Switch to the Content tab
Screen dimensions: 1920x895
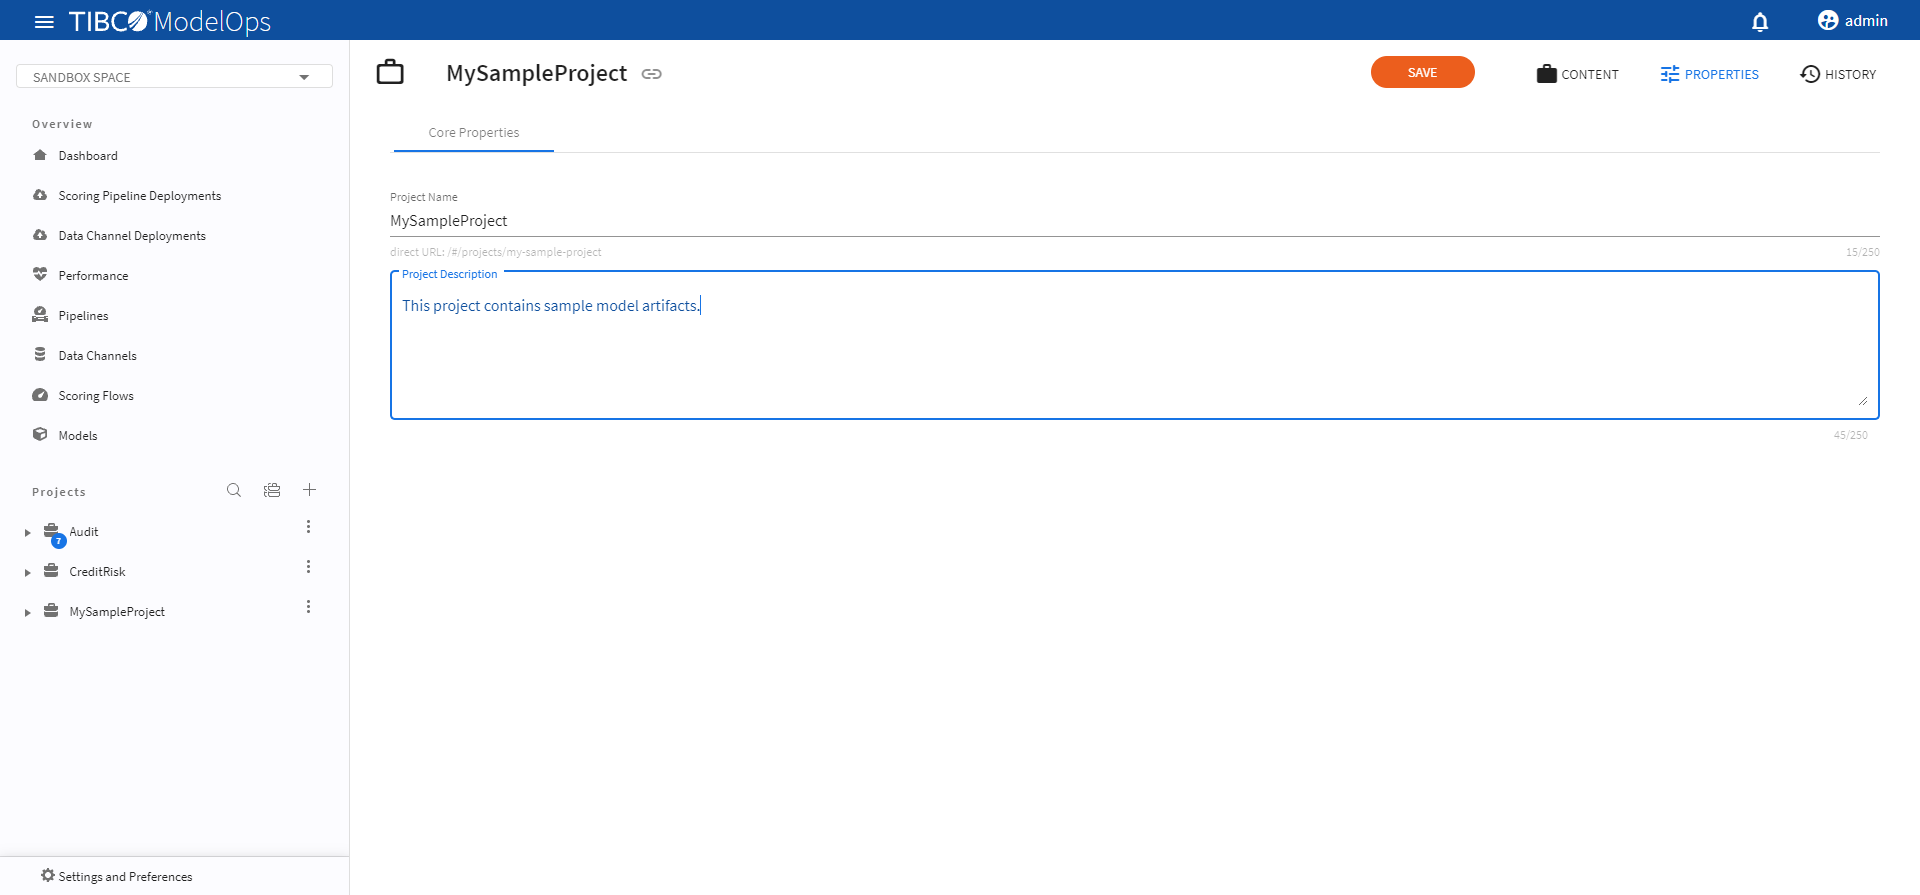[1578, 74]
